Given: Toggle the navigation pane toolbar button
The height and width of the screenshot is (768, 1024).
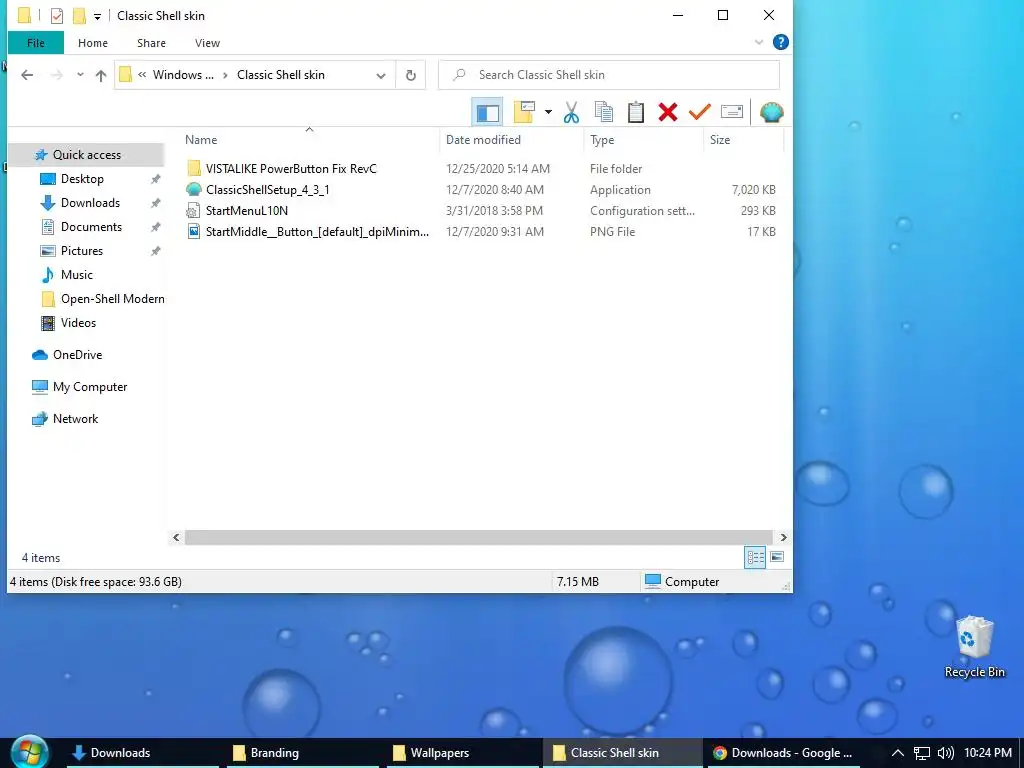Looking at the screenshot, I should (487, 112).
